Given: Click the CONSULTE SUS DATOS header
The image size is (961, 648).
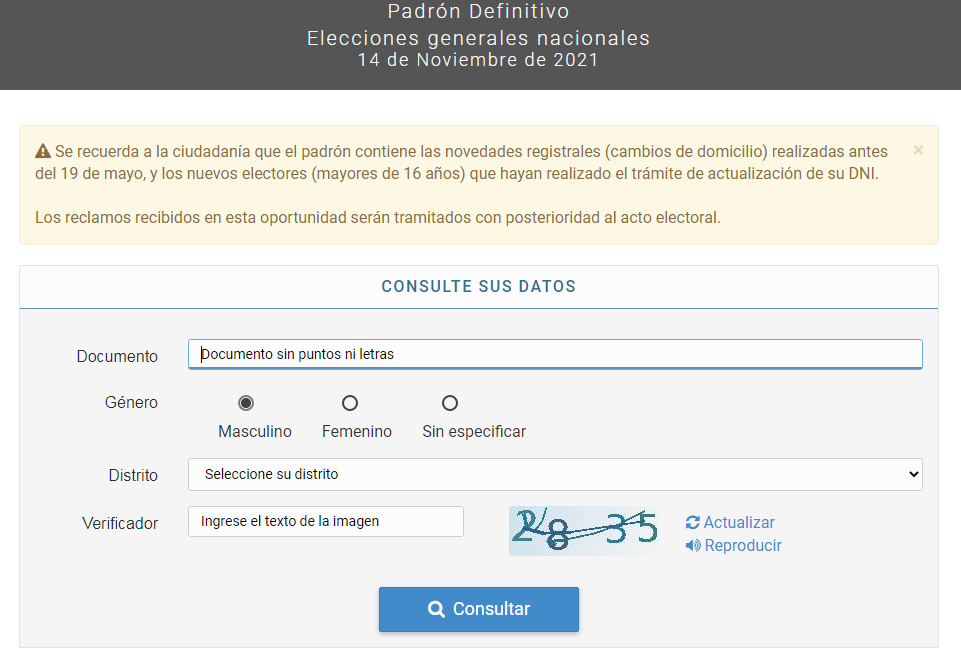Looking at the screenshot, I should [478, 285].
